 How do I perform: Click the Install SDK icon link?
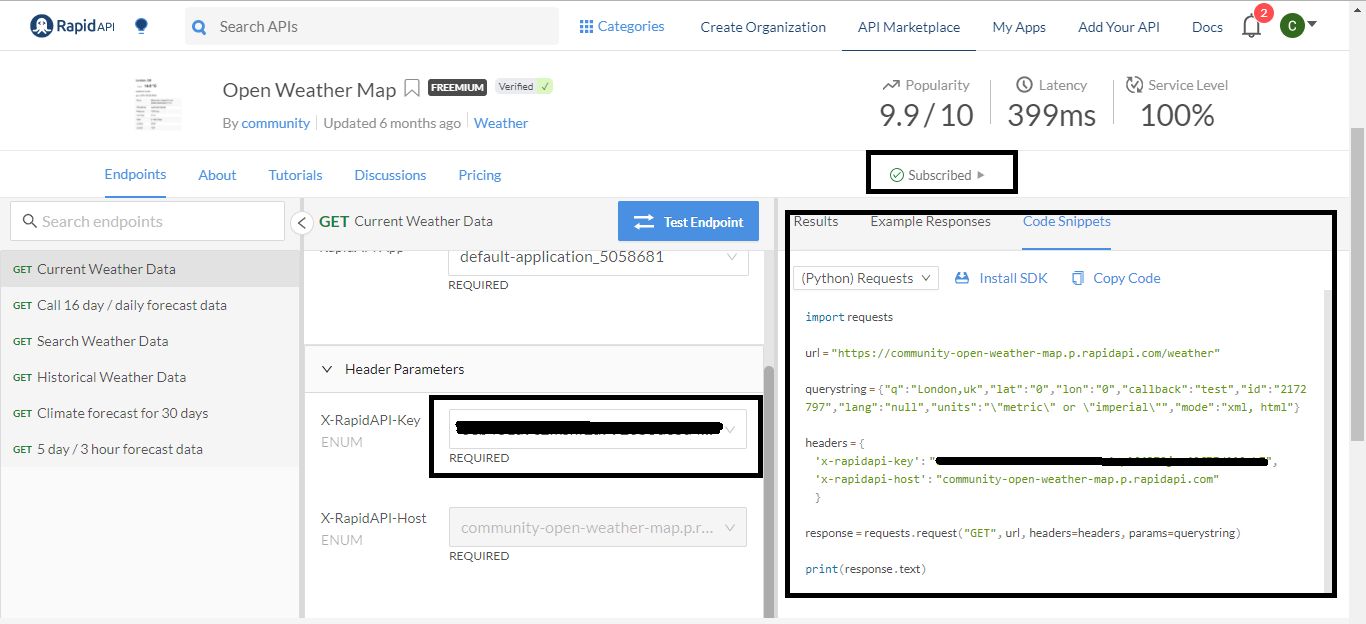click(1001, 278)
